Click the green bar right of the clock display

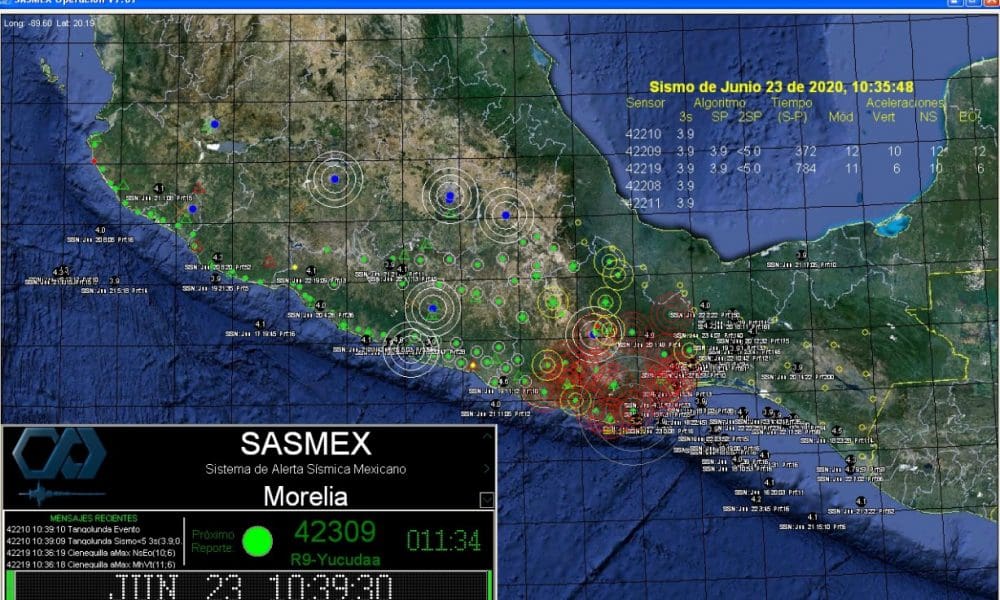point(490,584)
